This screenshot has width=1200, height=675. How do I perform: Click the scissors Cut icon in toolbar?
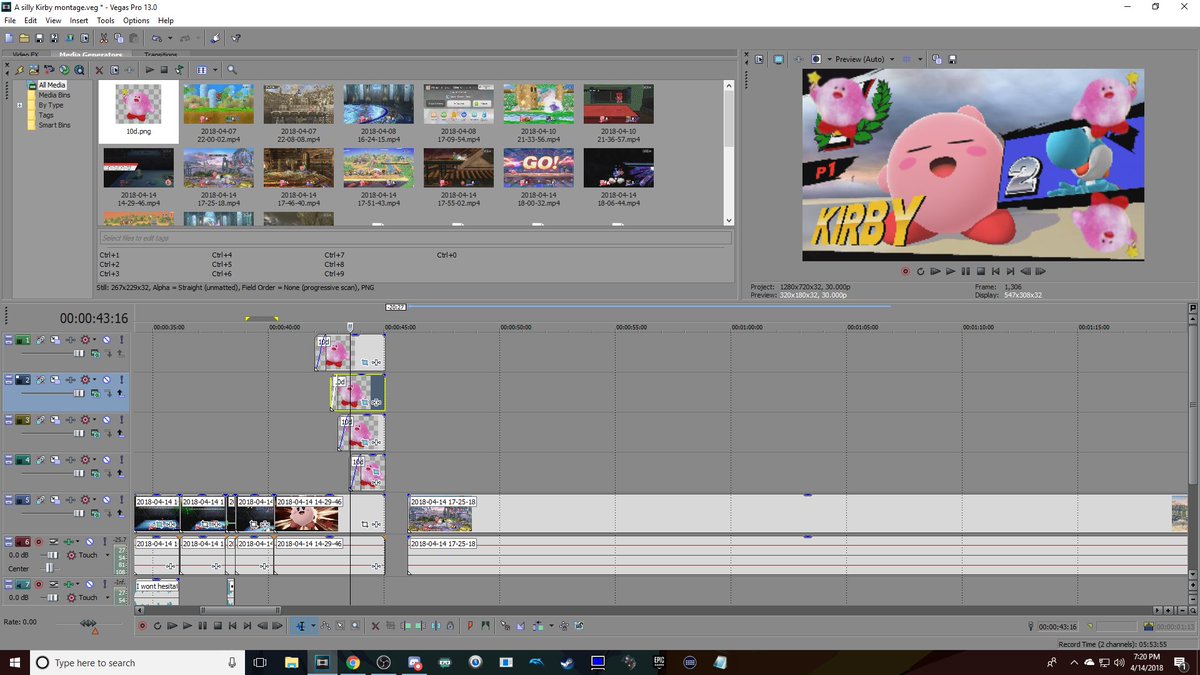pos(103,38)
